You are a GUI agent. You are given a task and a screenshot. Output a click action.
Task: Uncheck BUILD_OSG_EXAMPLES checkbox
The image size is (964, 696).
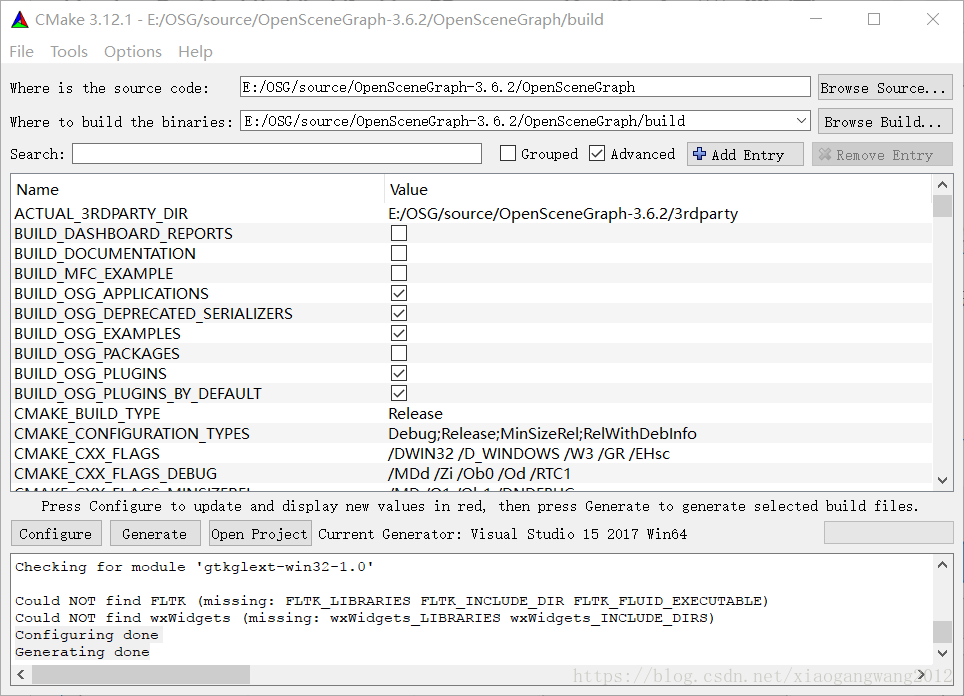click(399, 333)
